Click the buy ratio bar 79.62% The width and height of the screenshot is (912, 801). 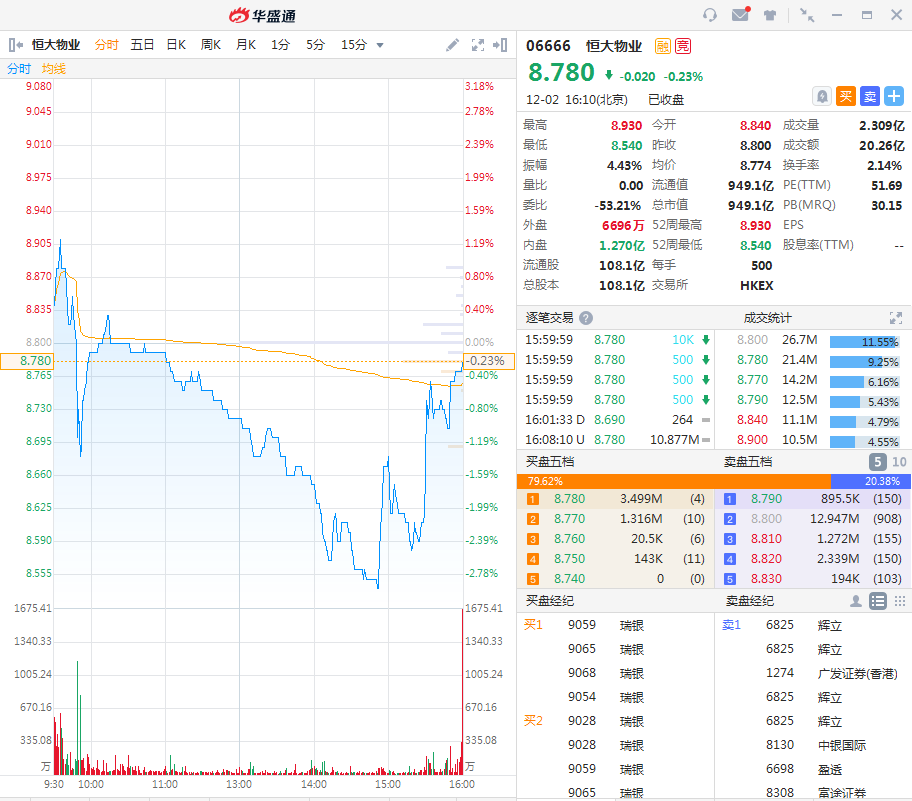click(674, 481)
